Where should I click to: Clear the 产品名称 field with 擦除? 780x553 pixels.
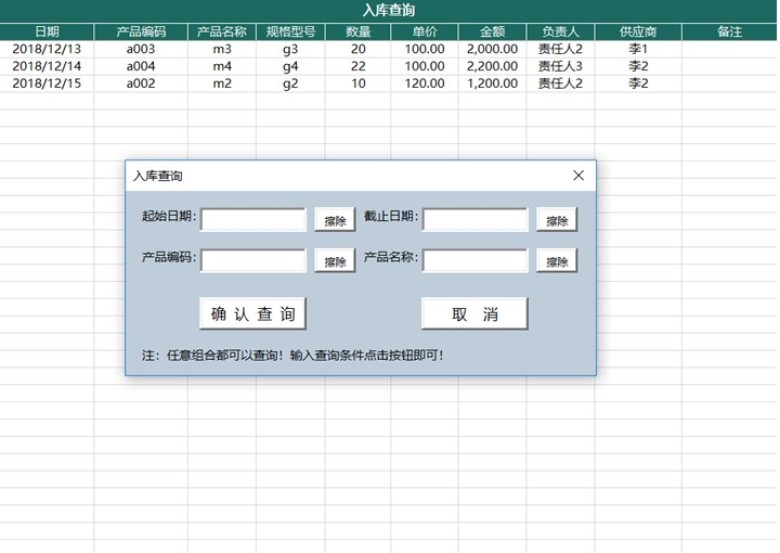pyautogui.click(x=557, y=261)
